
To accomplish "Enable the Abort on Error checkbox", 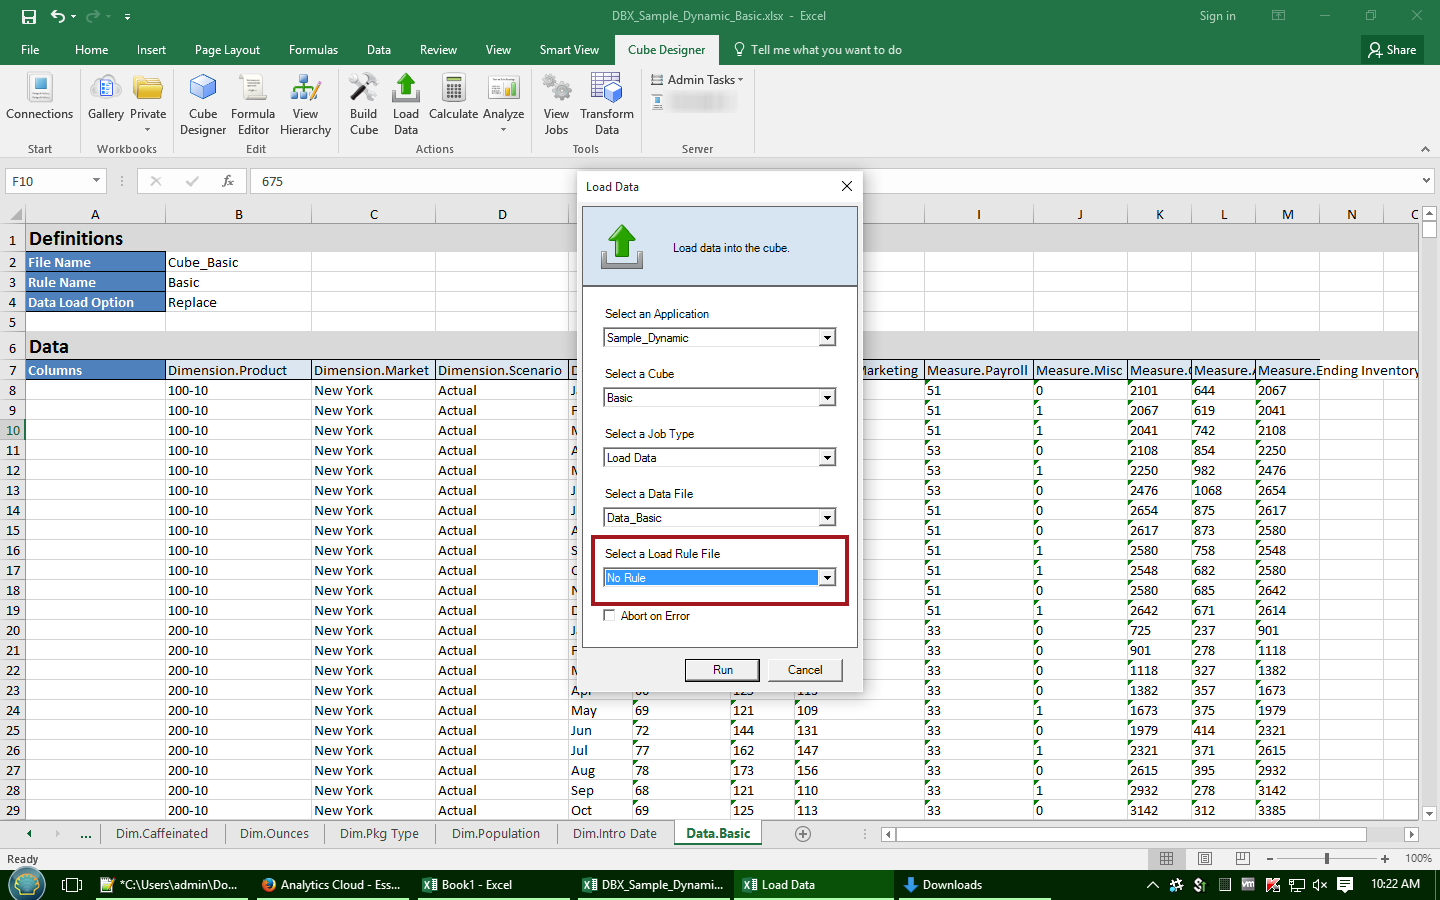I will coord(609,616).
